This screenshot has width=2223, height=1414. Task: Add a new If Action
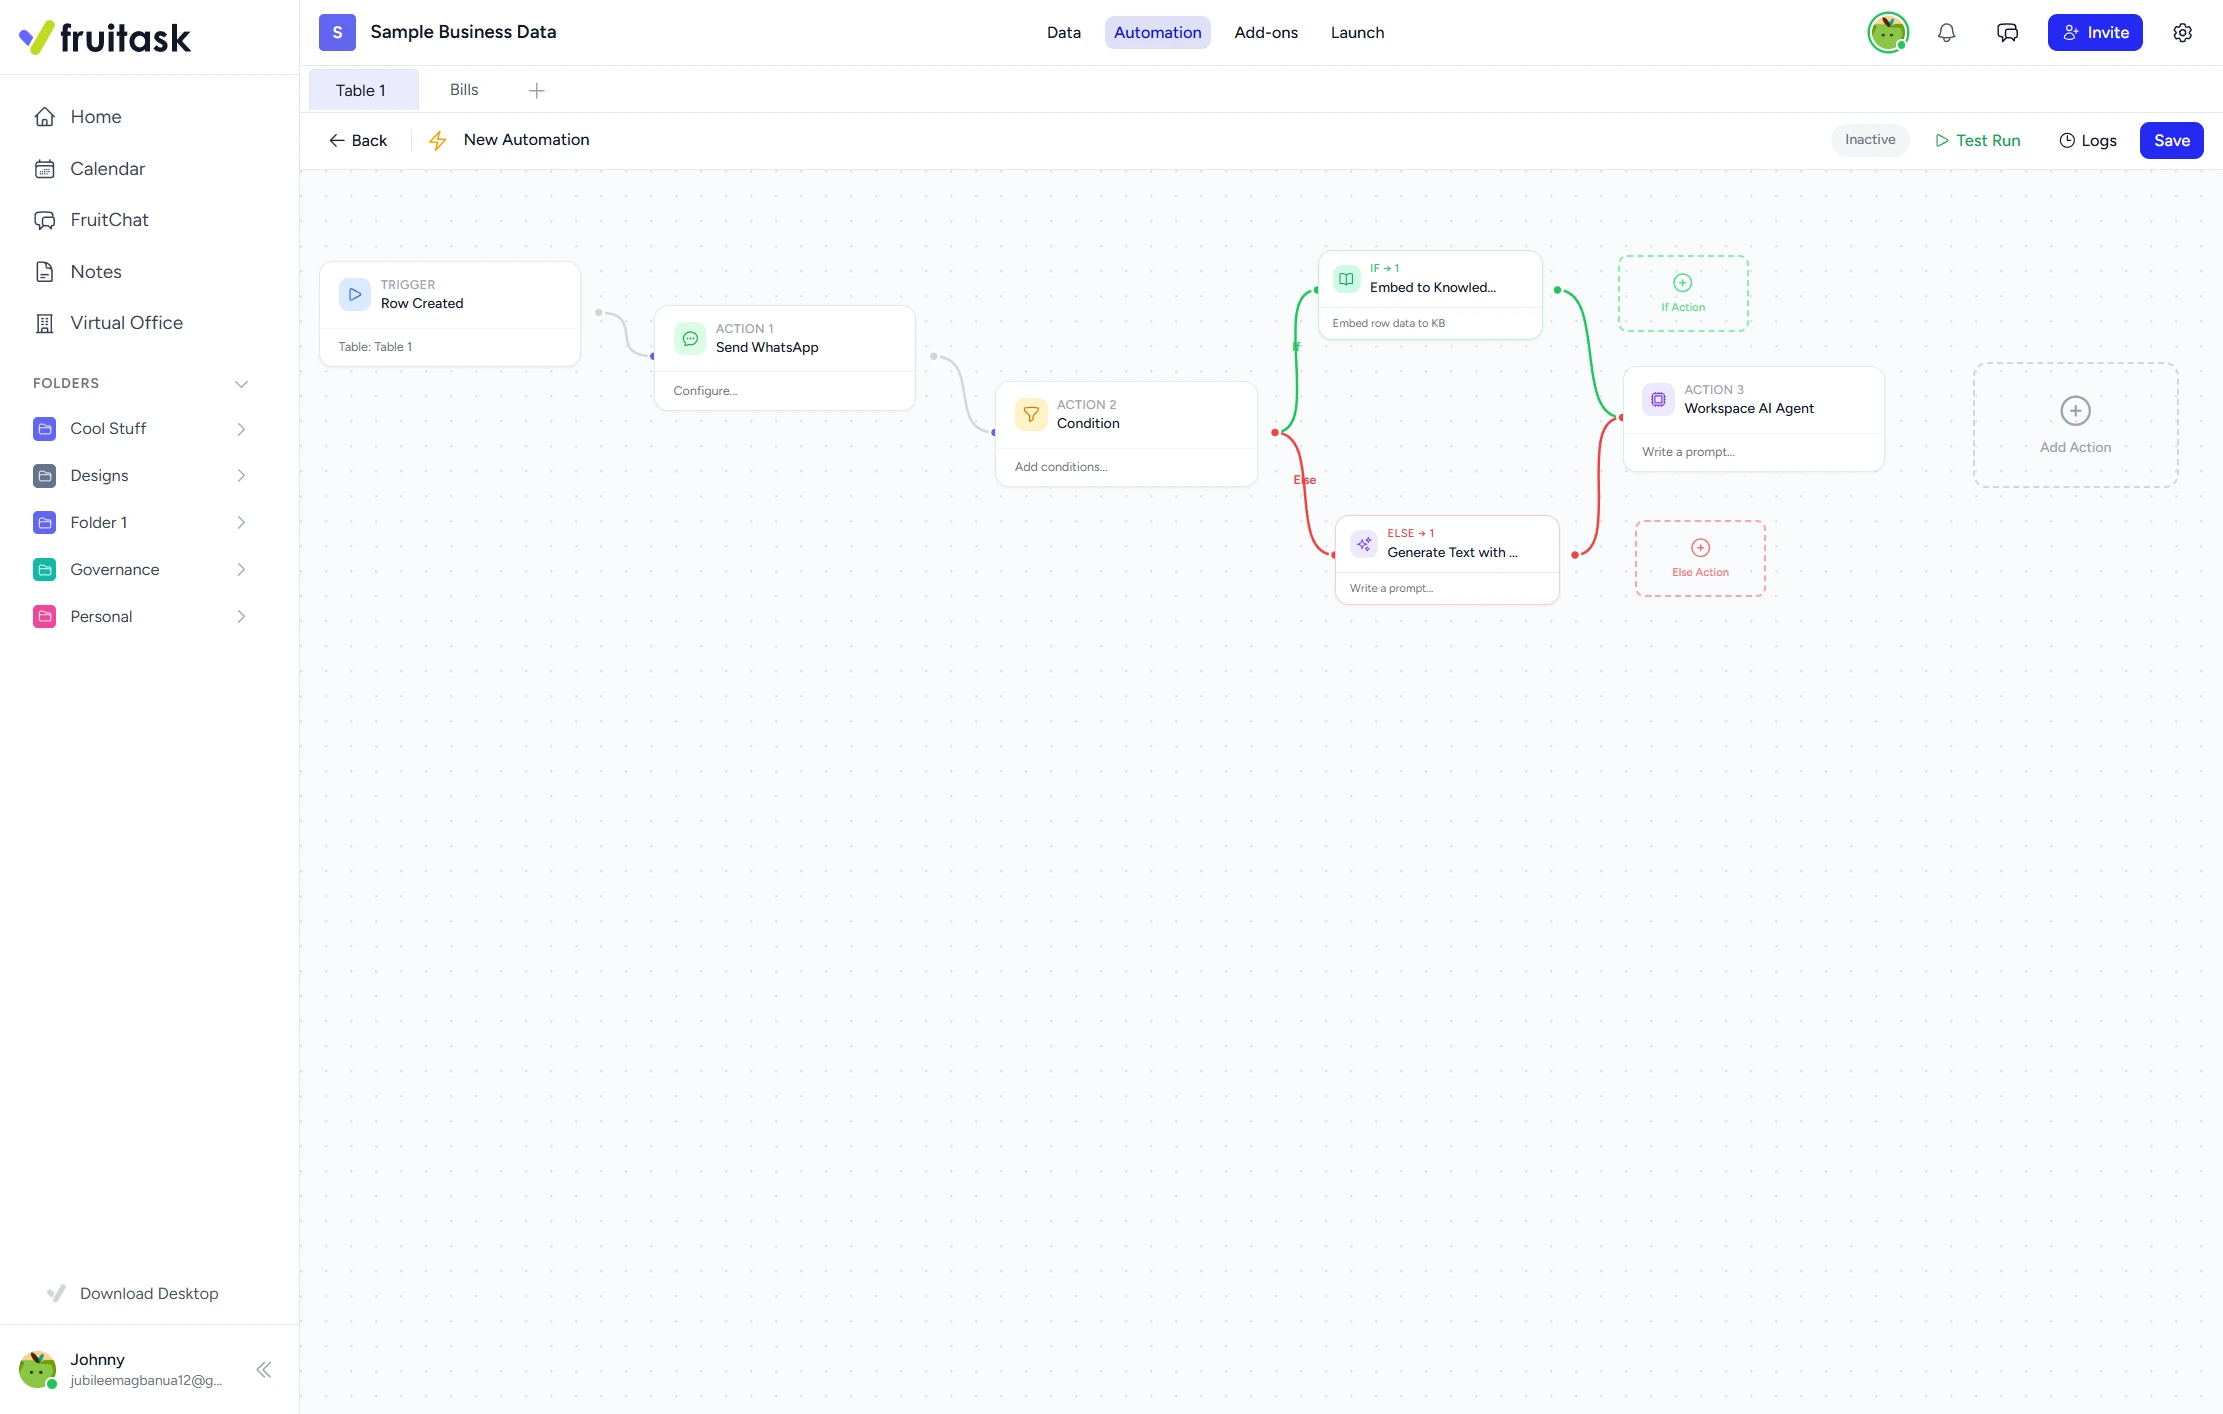[1683, 293]
